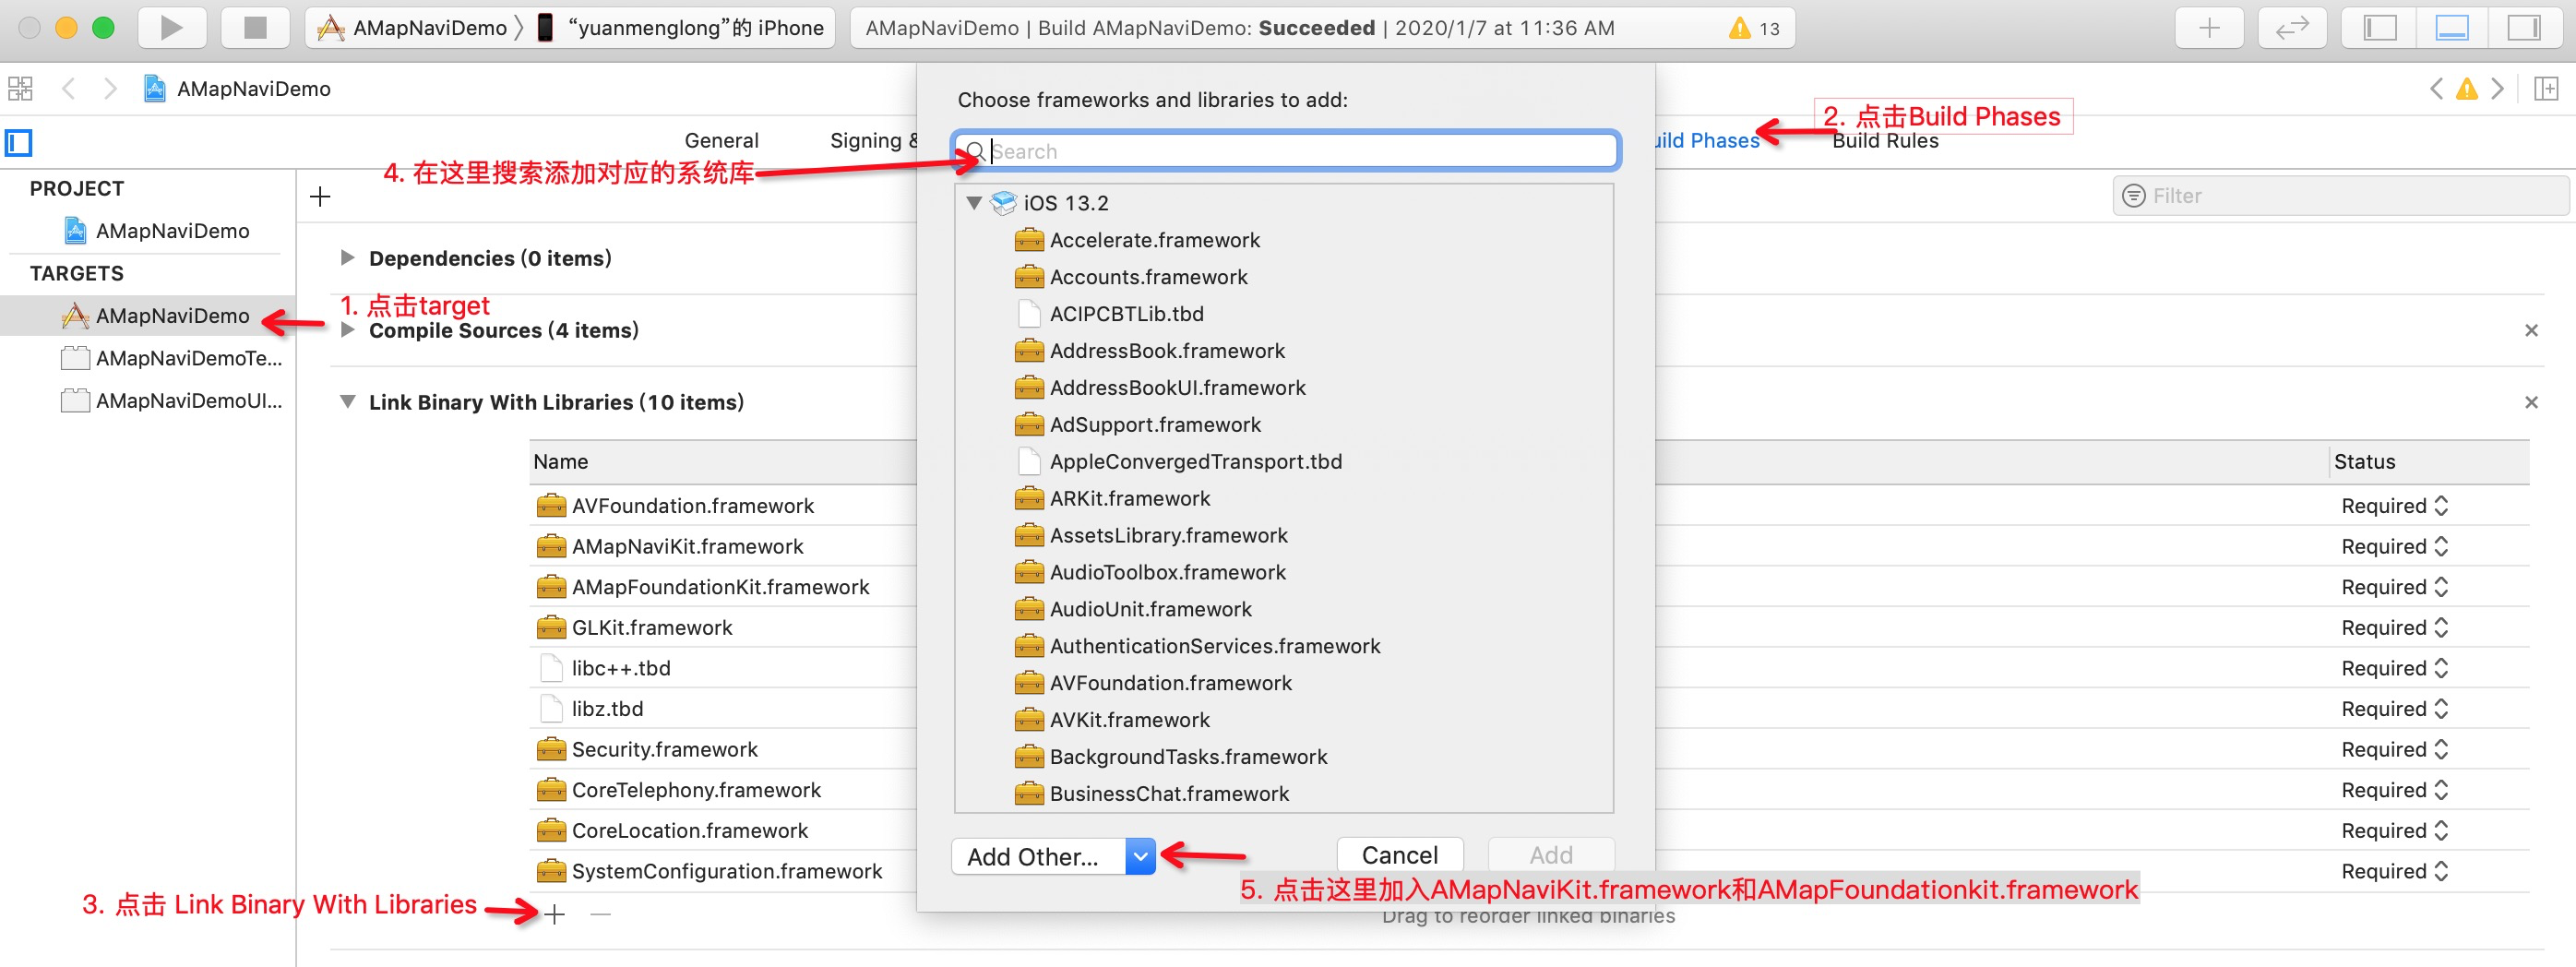Image resolution: width=2576 pixels, height=967 pixels.
Task: Collapse the Link Binary With Libraries section
Action: coord(347,402)
